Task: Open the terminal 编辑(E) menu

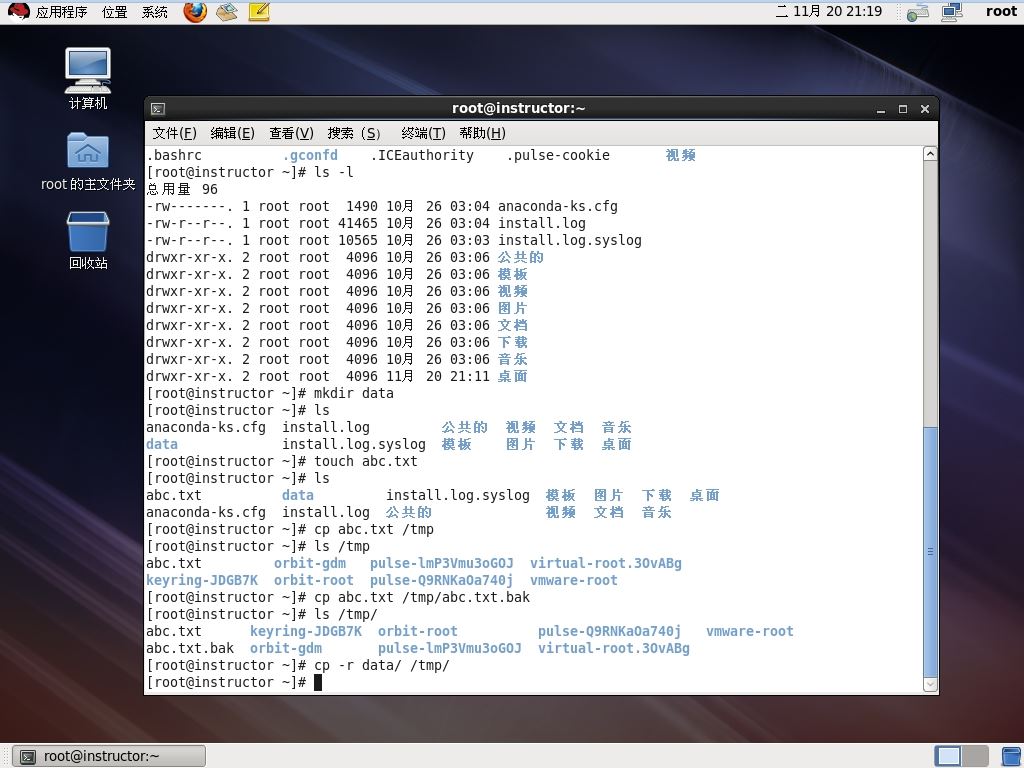Action: (x=232, y=133)
